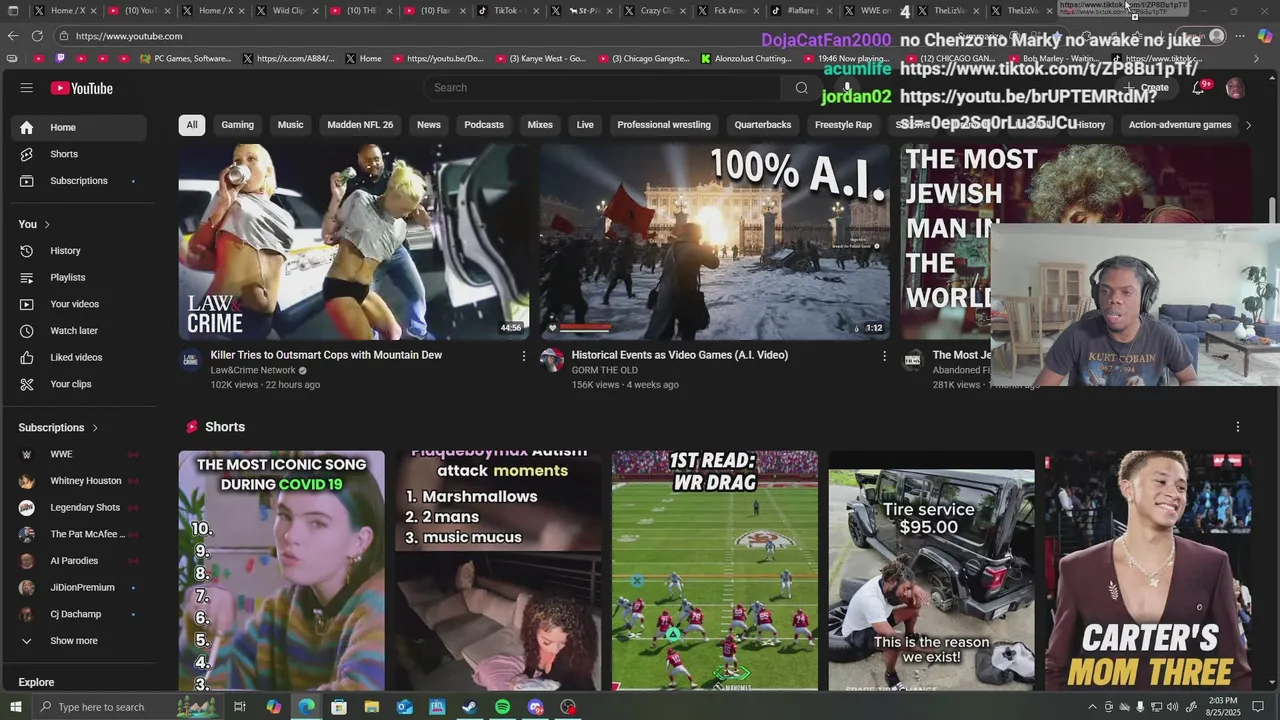Screen dimensions: 1280x720
Task: Select the Action-adventure games chip
Action: tap(1180, 125)
